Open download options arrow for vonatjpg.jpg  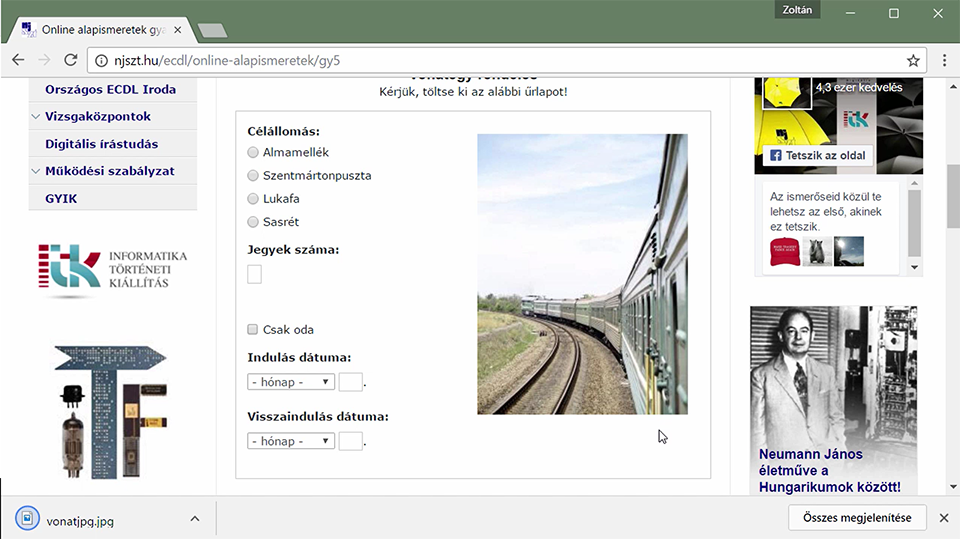[x=195, y=519]
